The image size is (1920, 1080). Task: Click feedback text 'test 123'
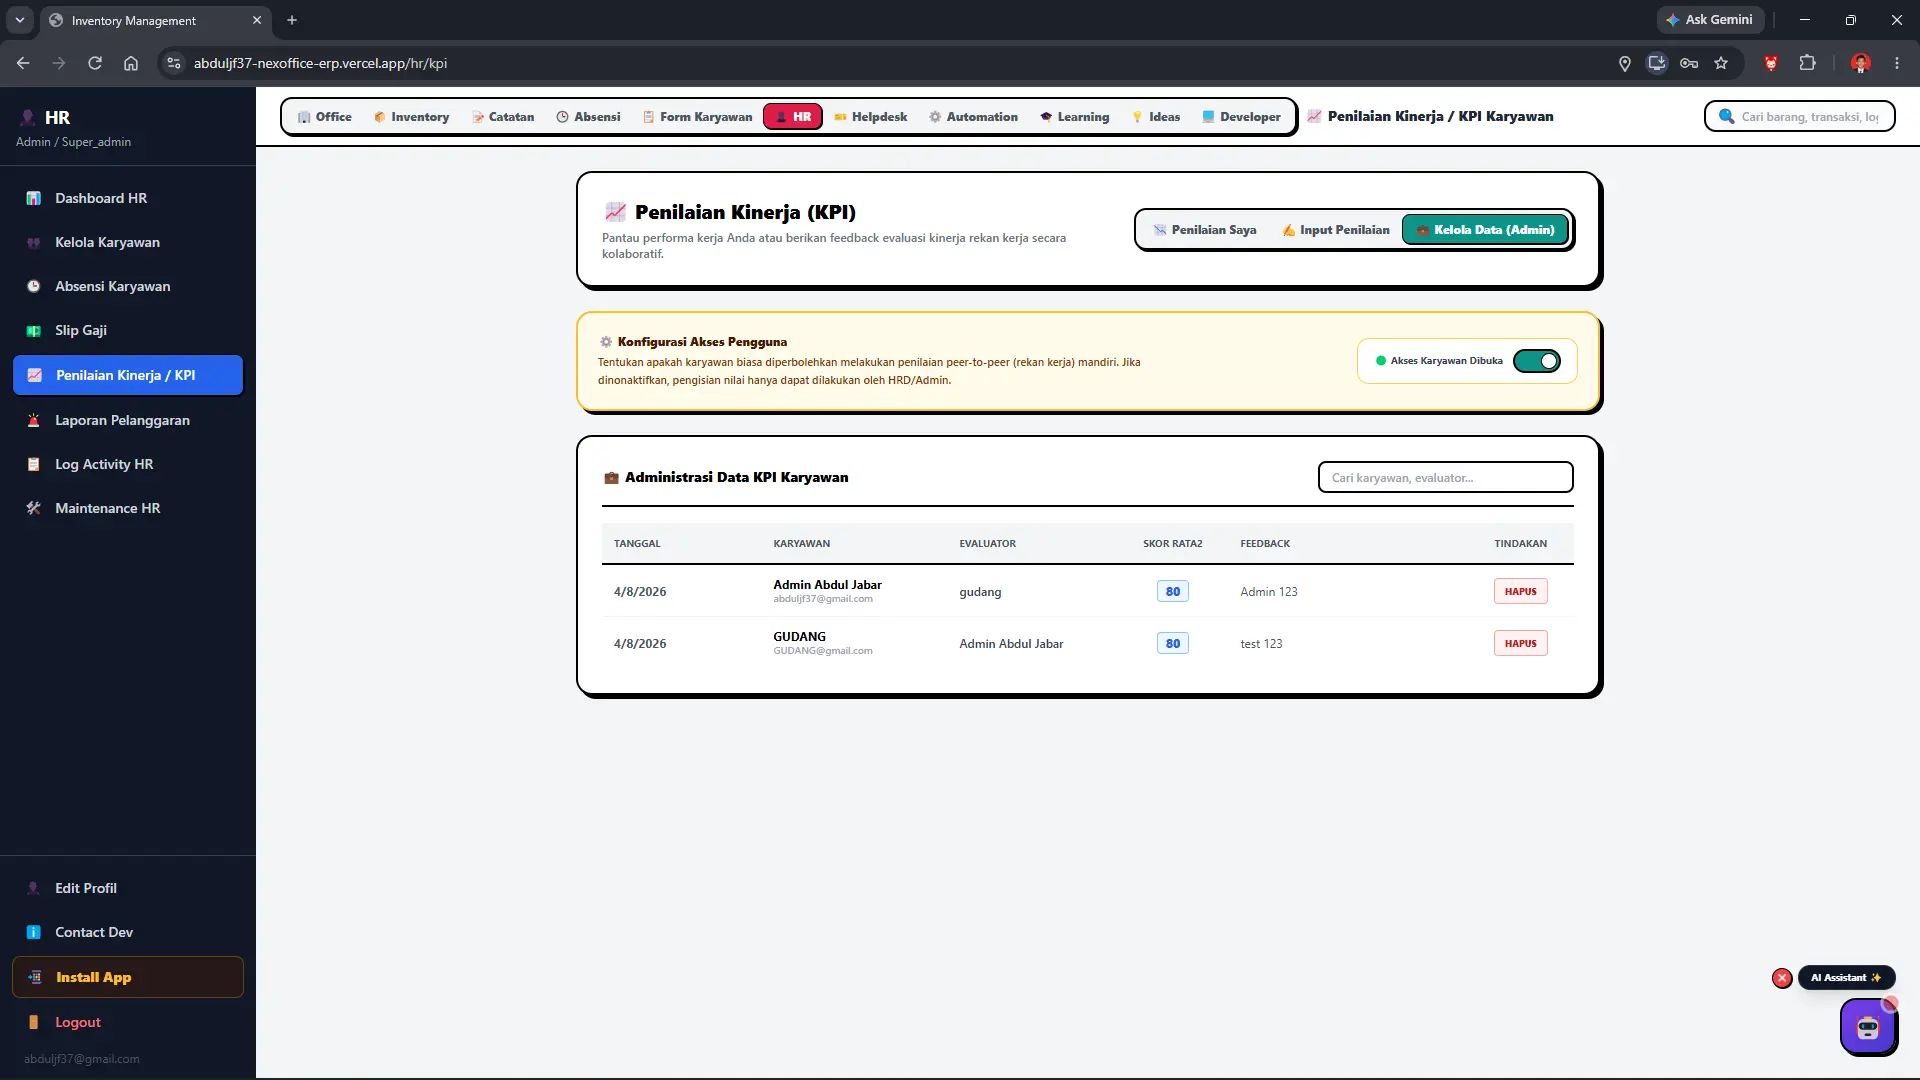click(1260, 644)
